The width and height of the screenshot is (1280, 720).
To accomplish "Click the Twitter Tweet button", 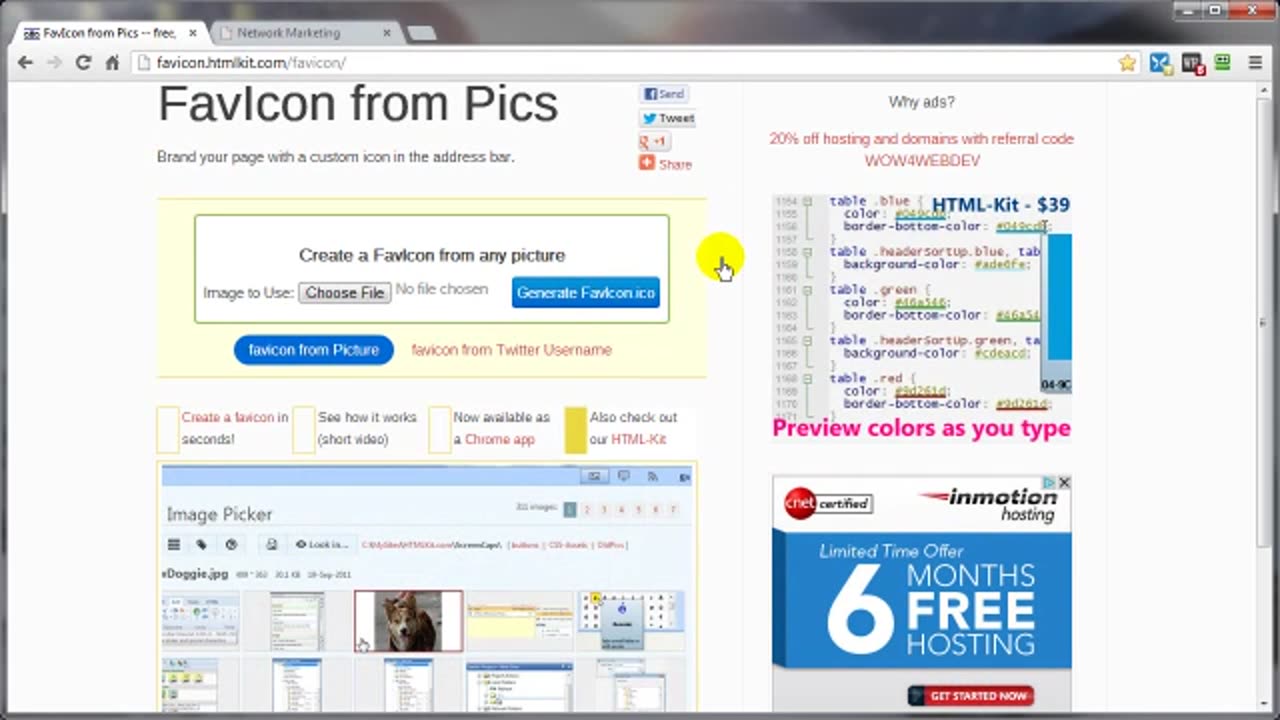I will point(668,118).
